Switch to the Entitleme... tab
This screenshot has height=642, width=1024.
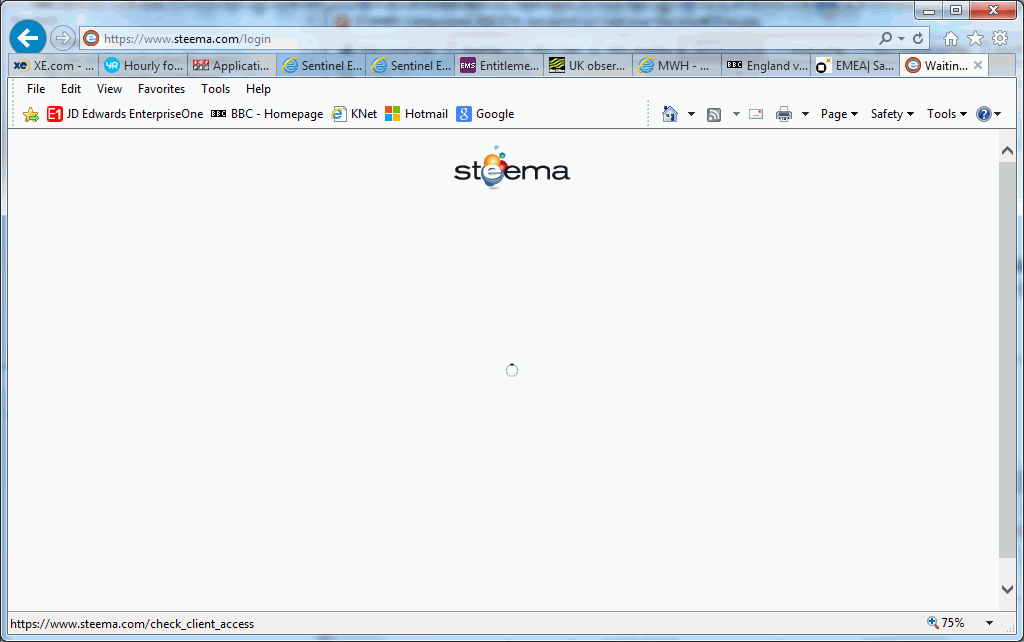(500, 65)
